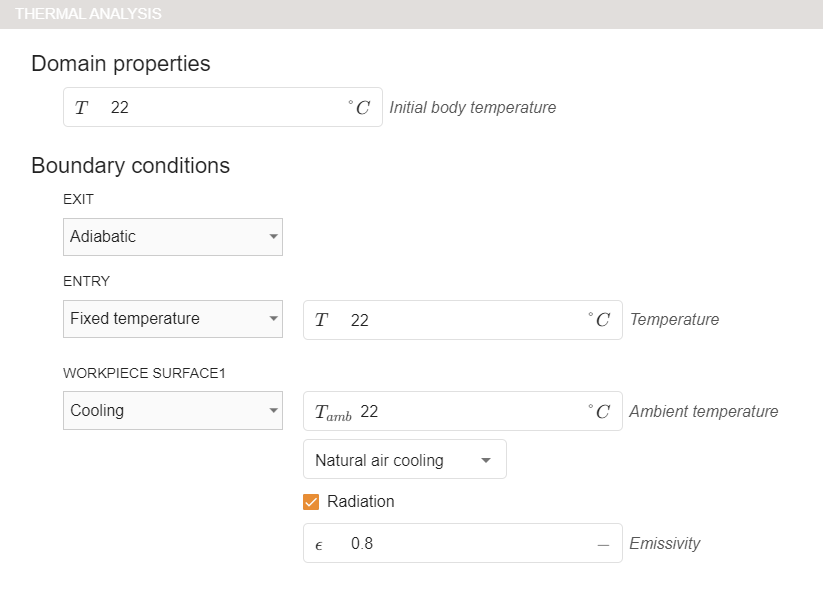The height and width of the screenshot is (592, 823).
Task: Open the Workpiece Surface1 Cooling dropdown
Action: (x=172, y=410)
